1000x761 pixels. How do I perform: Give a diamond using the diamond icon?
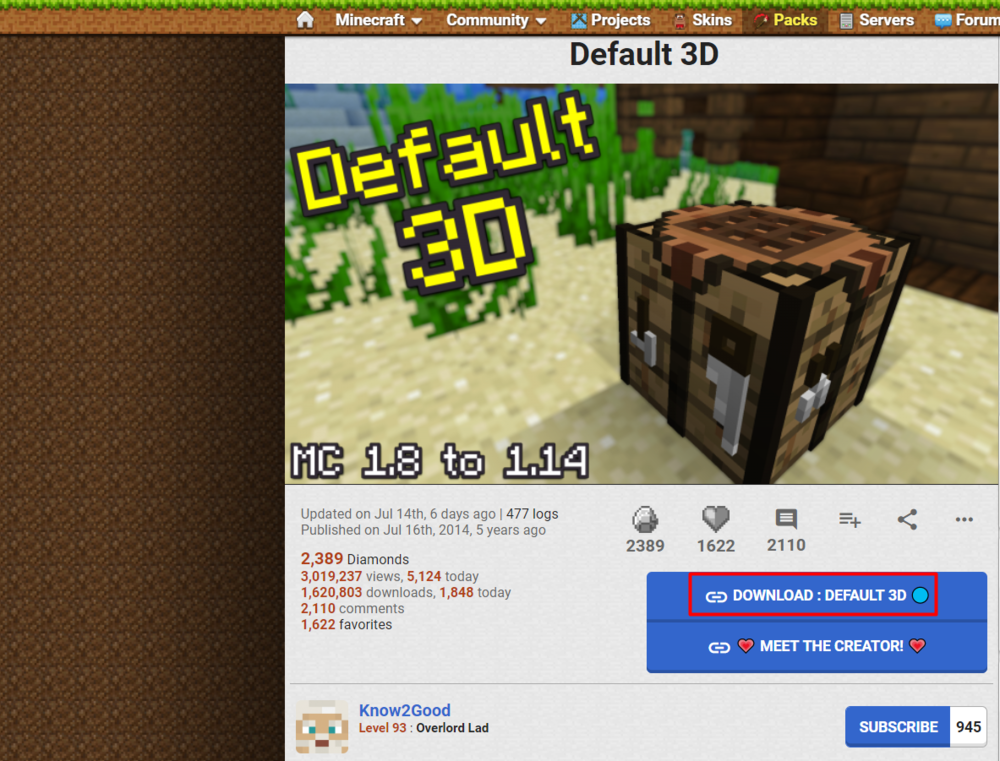point(645,520)
